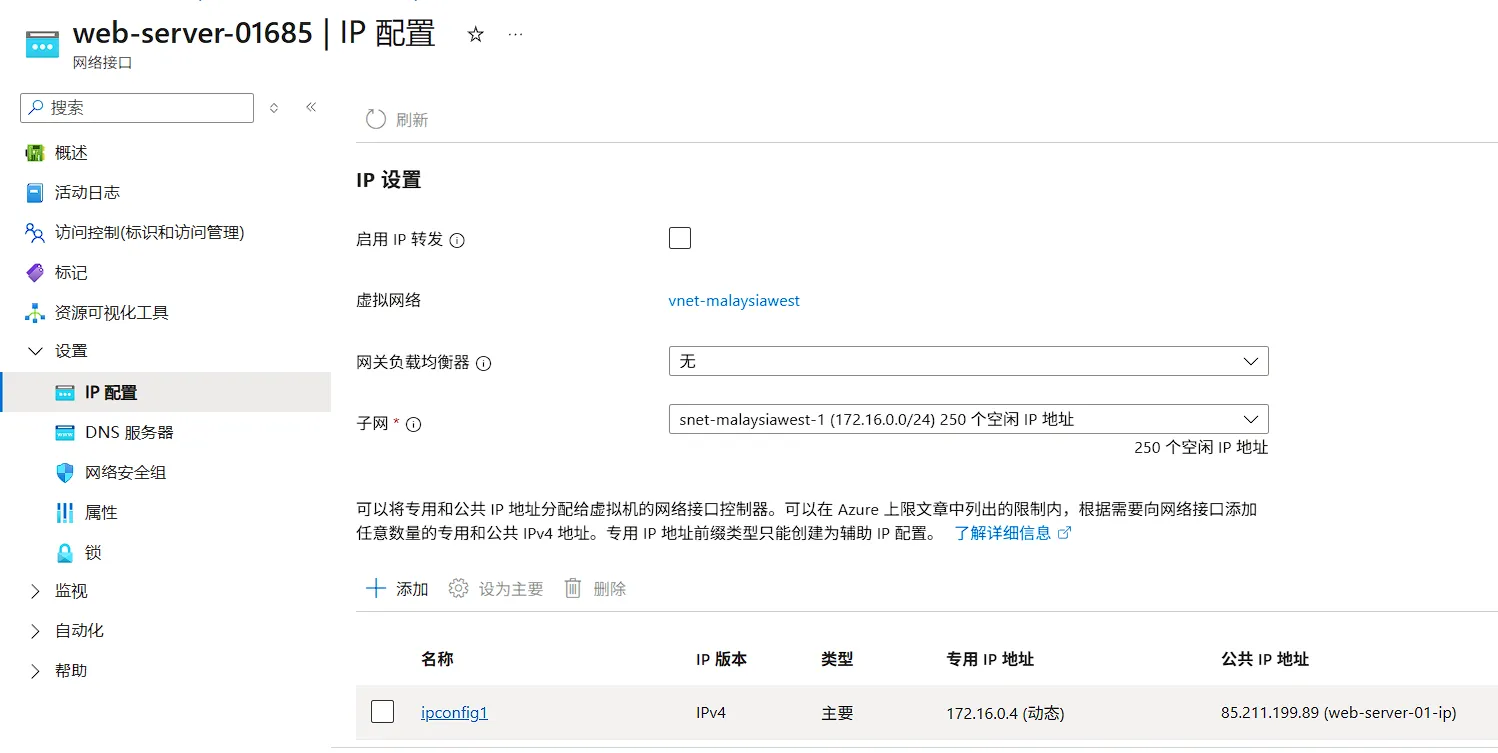
Task: Open the 概述 (Overview) page
Action: [x=70, y=152]
